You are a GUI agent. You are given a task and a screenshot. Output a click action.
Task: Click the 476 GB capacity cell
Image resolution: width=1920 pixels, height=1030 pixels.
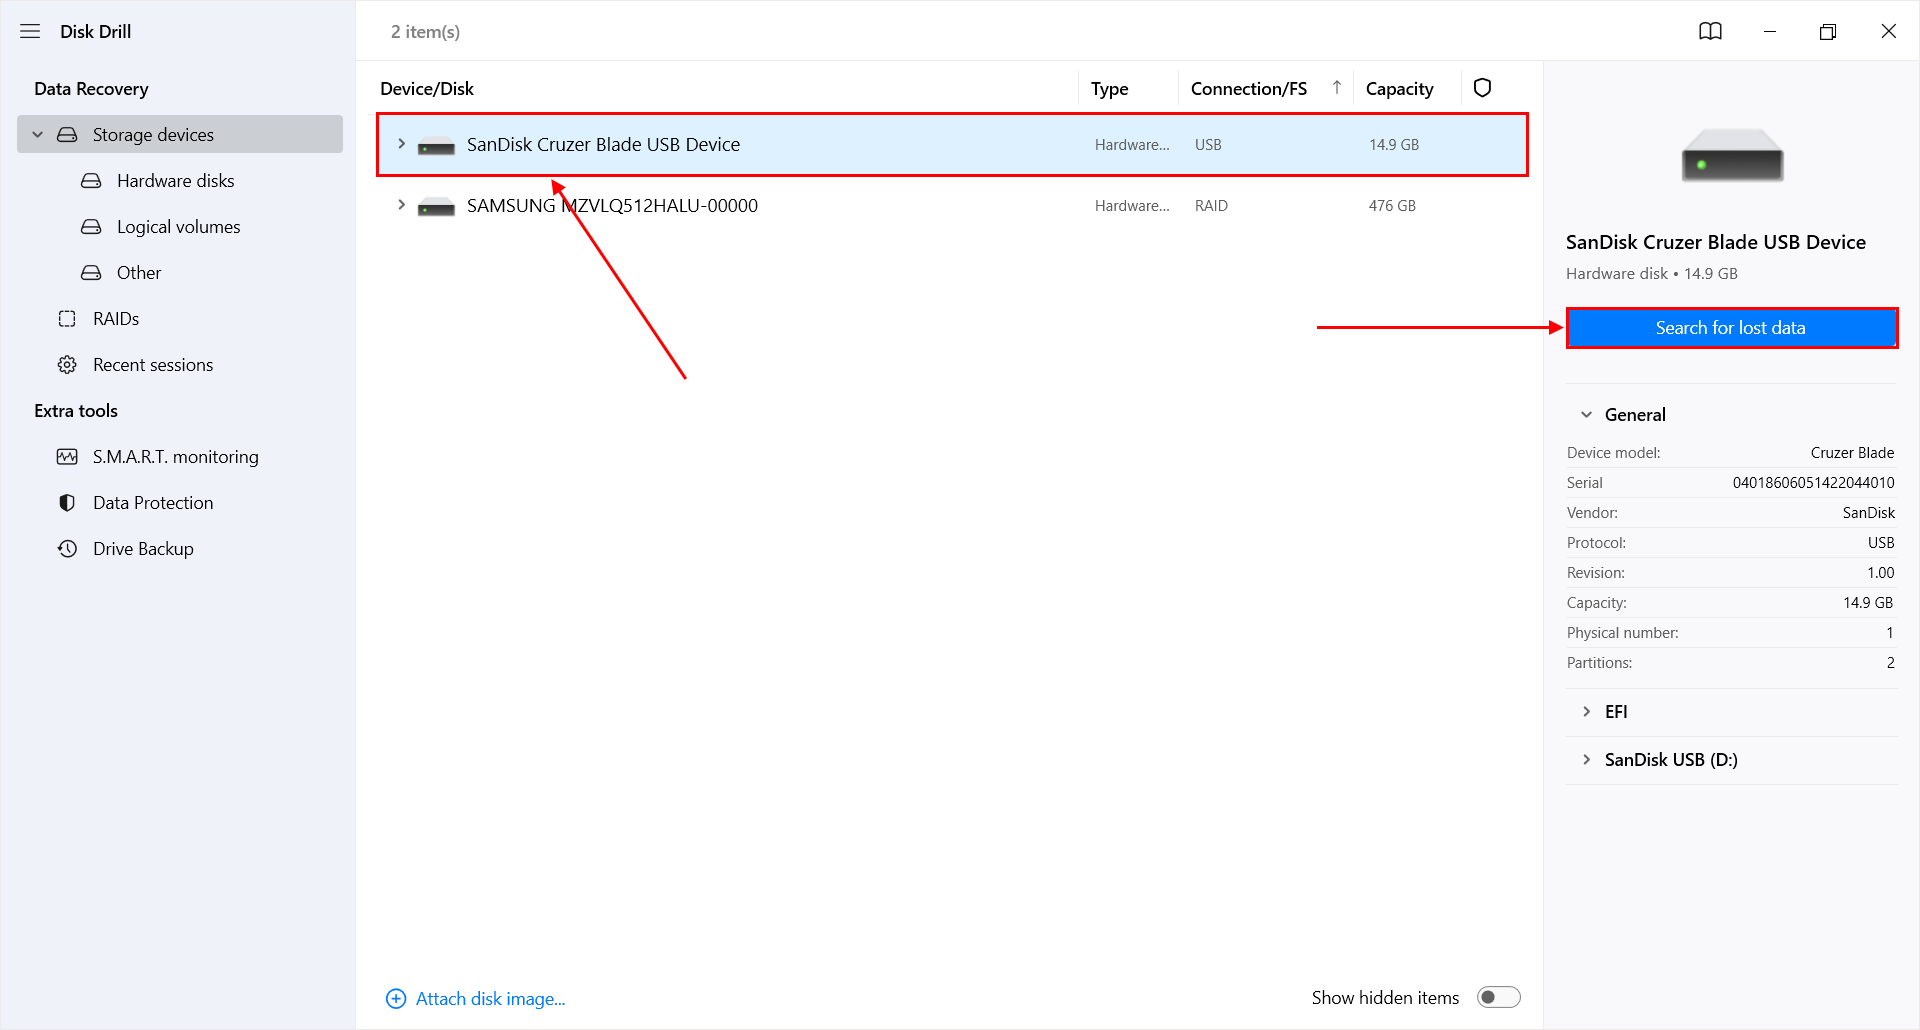(x=1392, y=206)
